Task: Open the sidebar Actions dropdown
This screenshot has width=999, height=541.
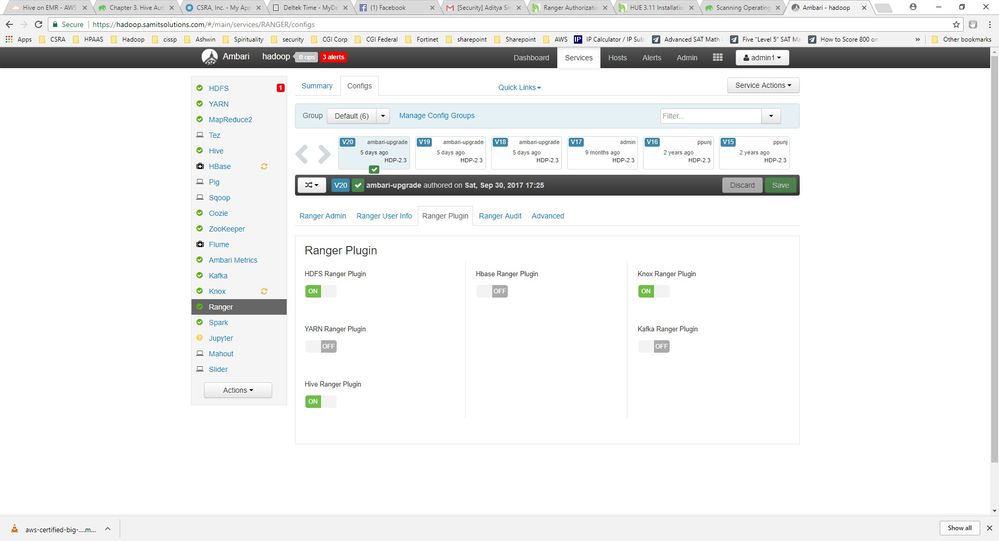Action: [x=238, y=390]
